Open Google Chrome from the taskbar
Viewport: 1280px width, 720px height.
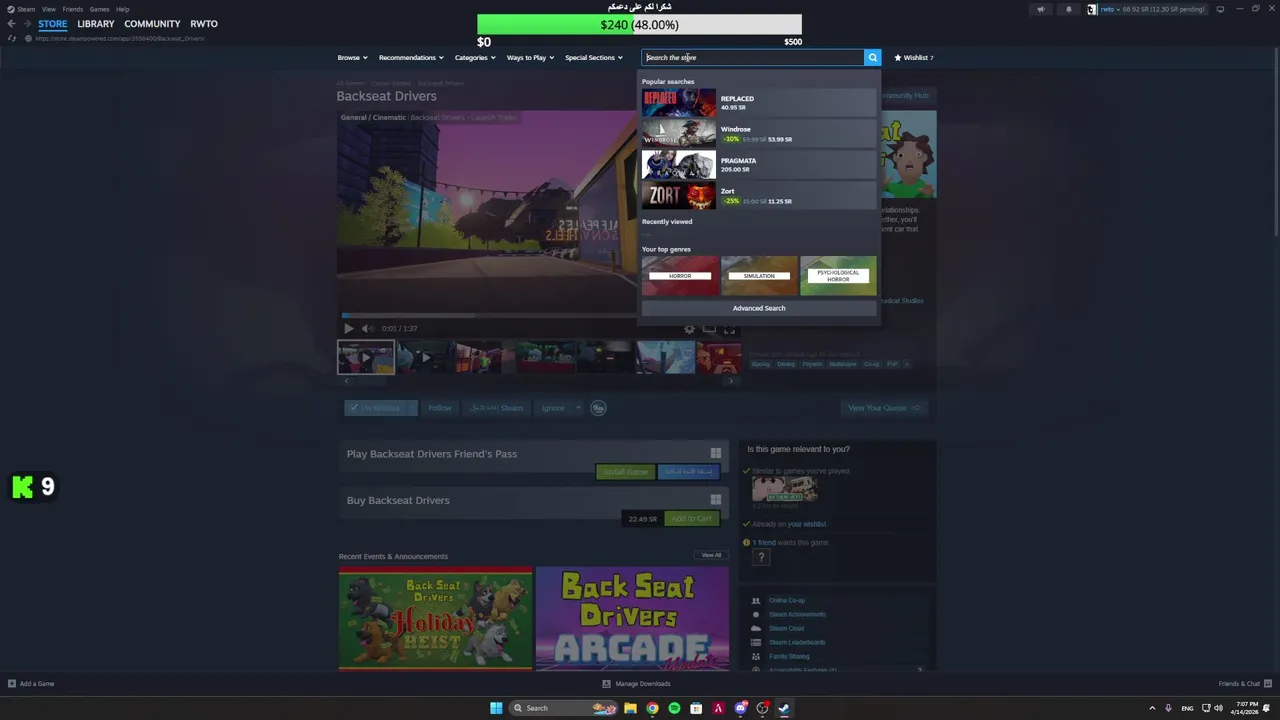pos(652,708)
